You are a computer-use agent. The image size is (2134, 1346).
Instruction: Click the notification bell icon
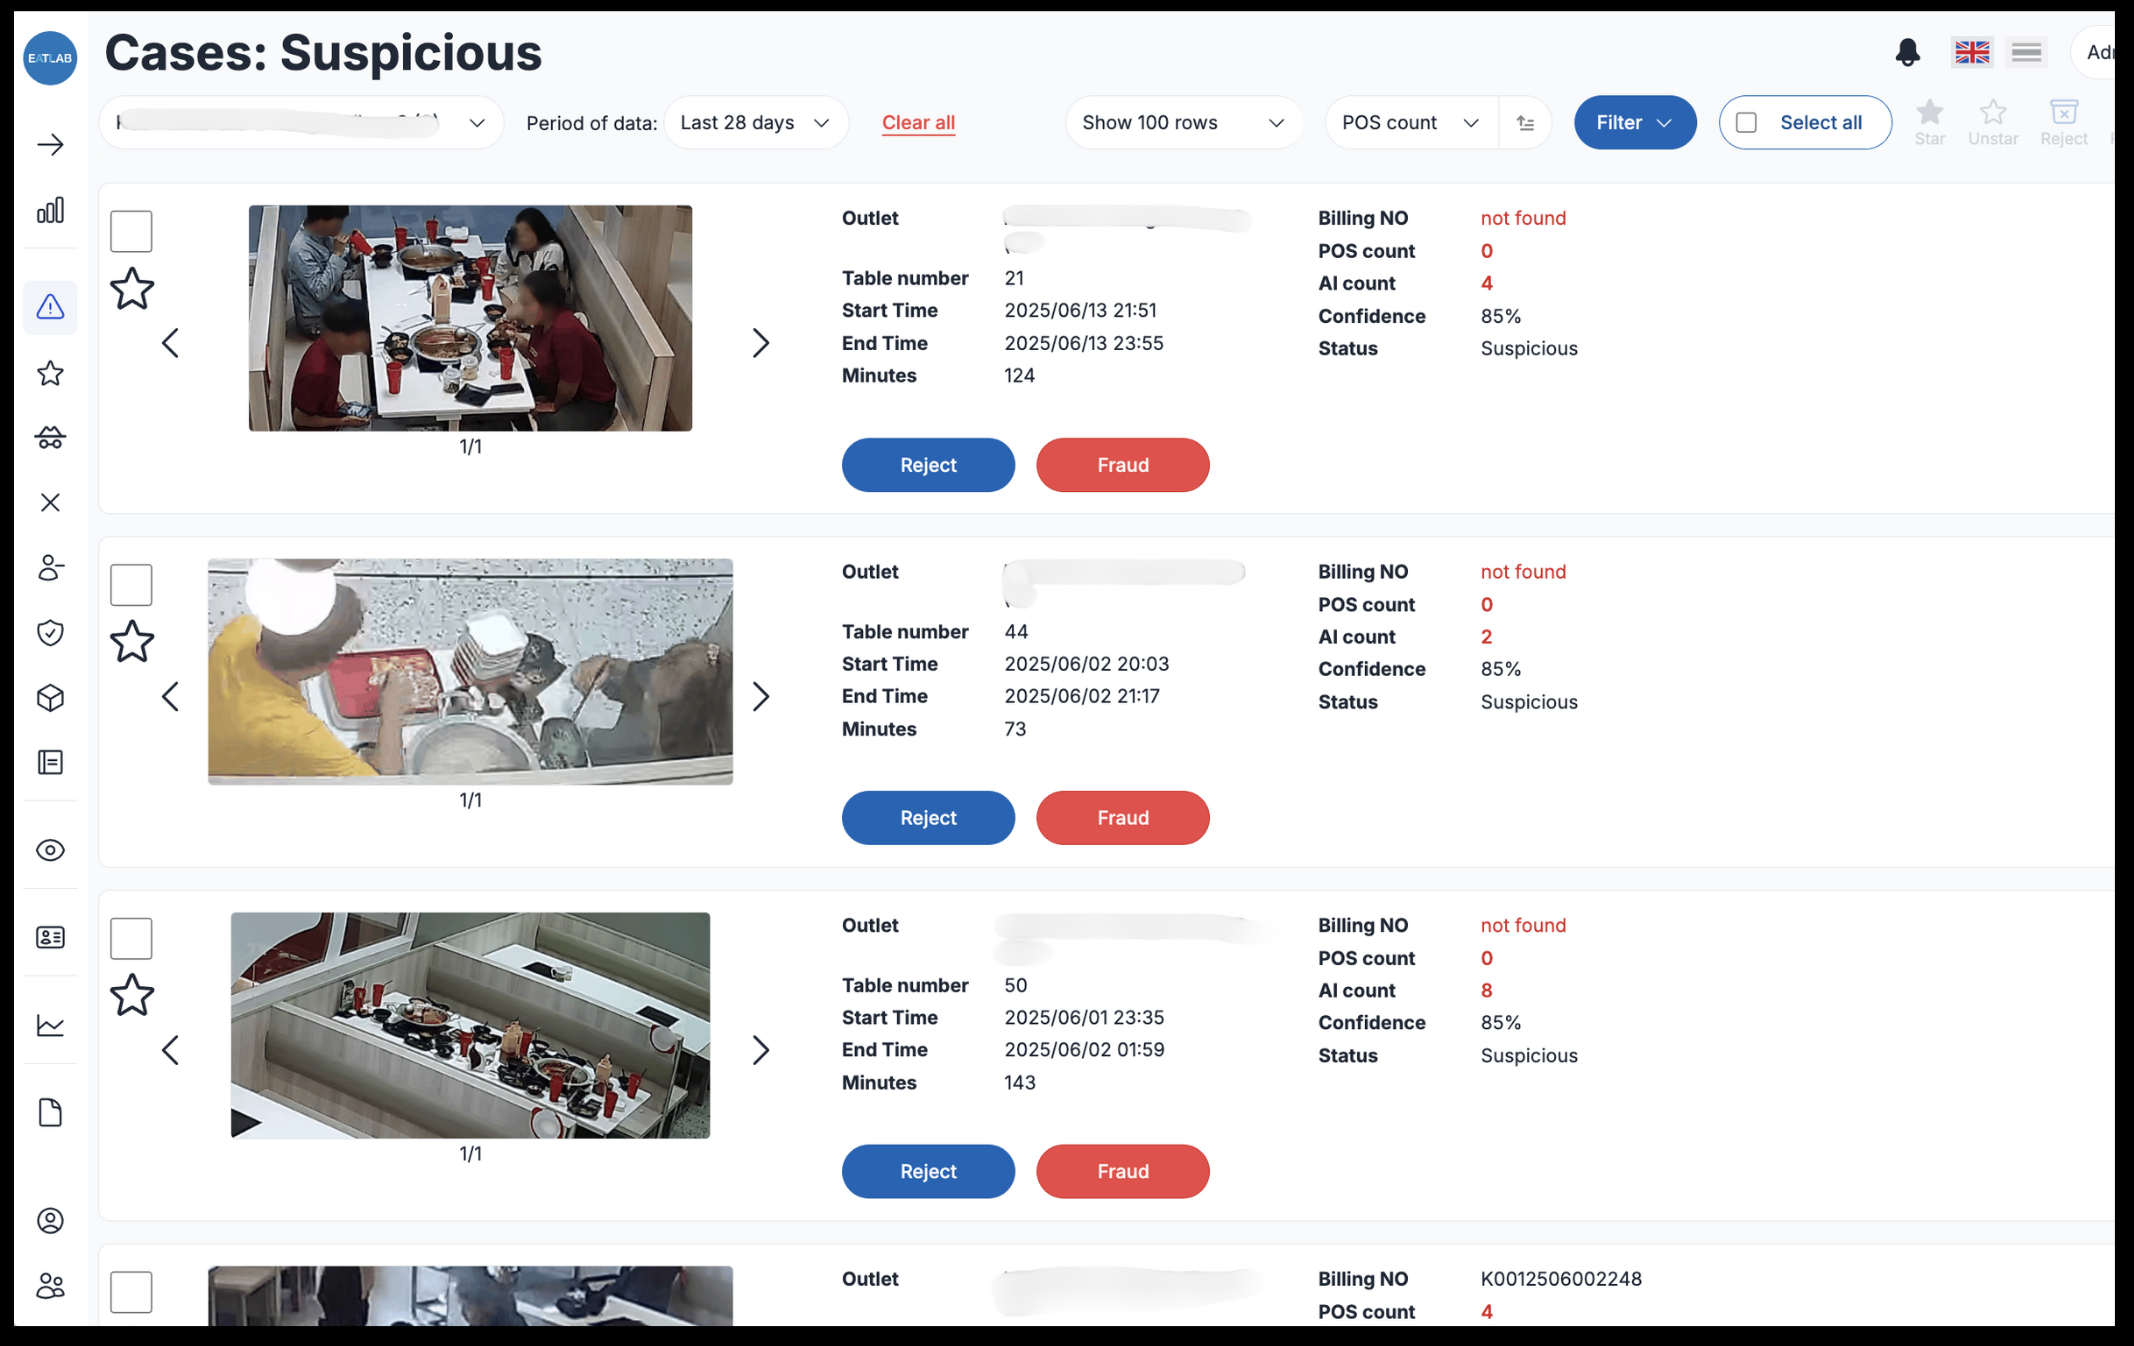(1907, 52)
